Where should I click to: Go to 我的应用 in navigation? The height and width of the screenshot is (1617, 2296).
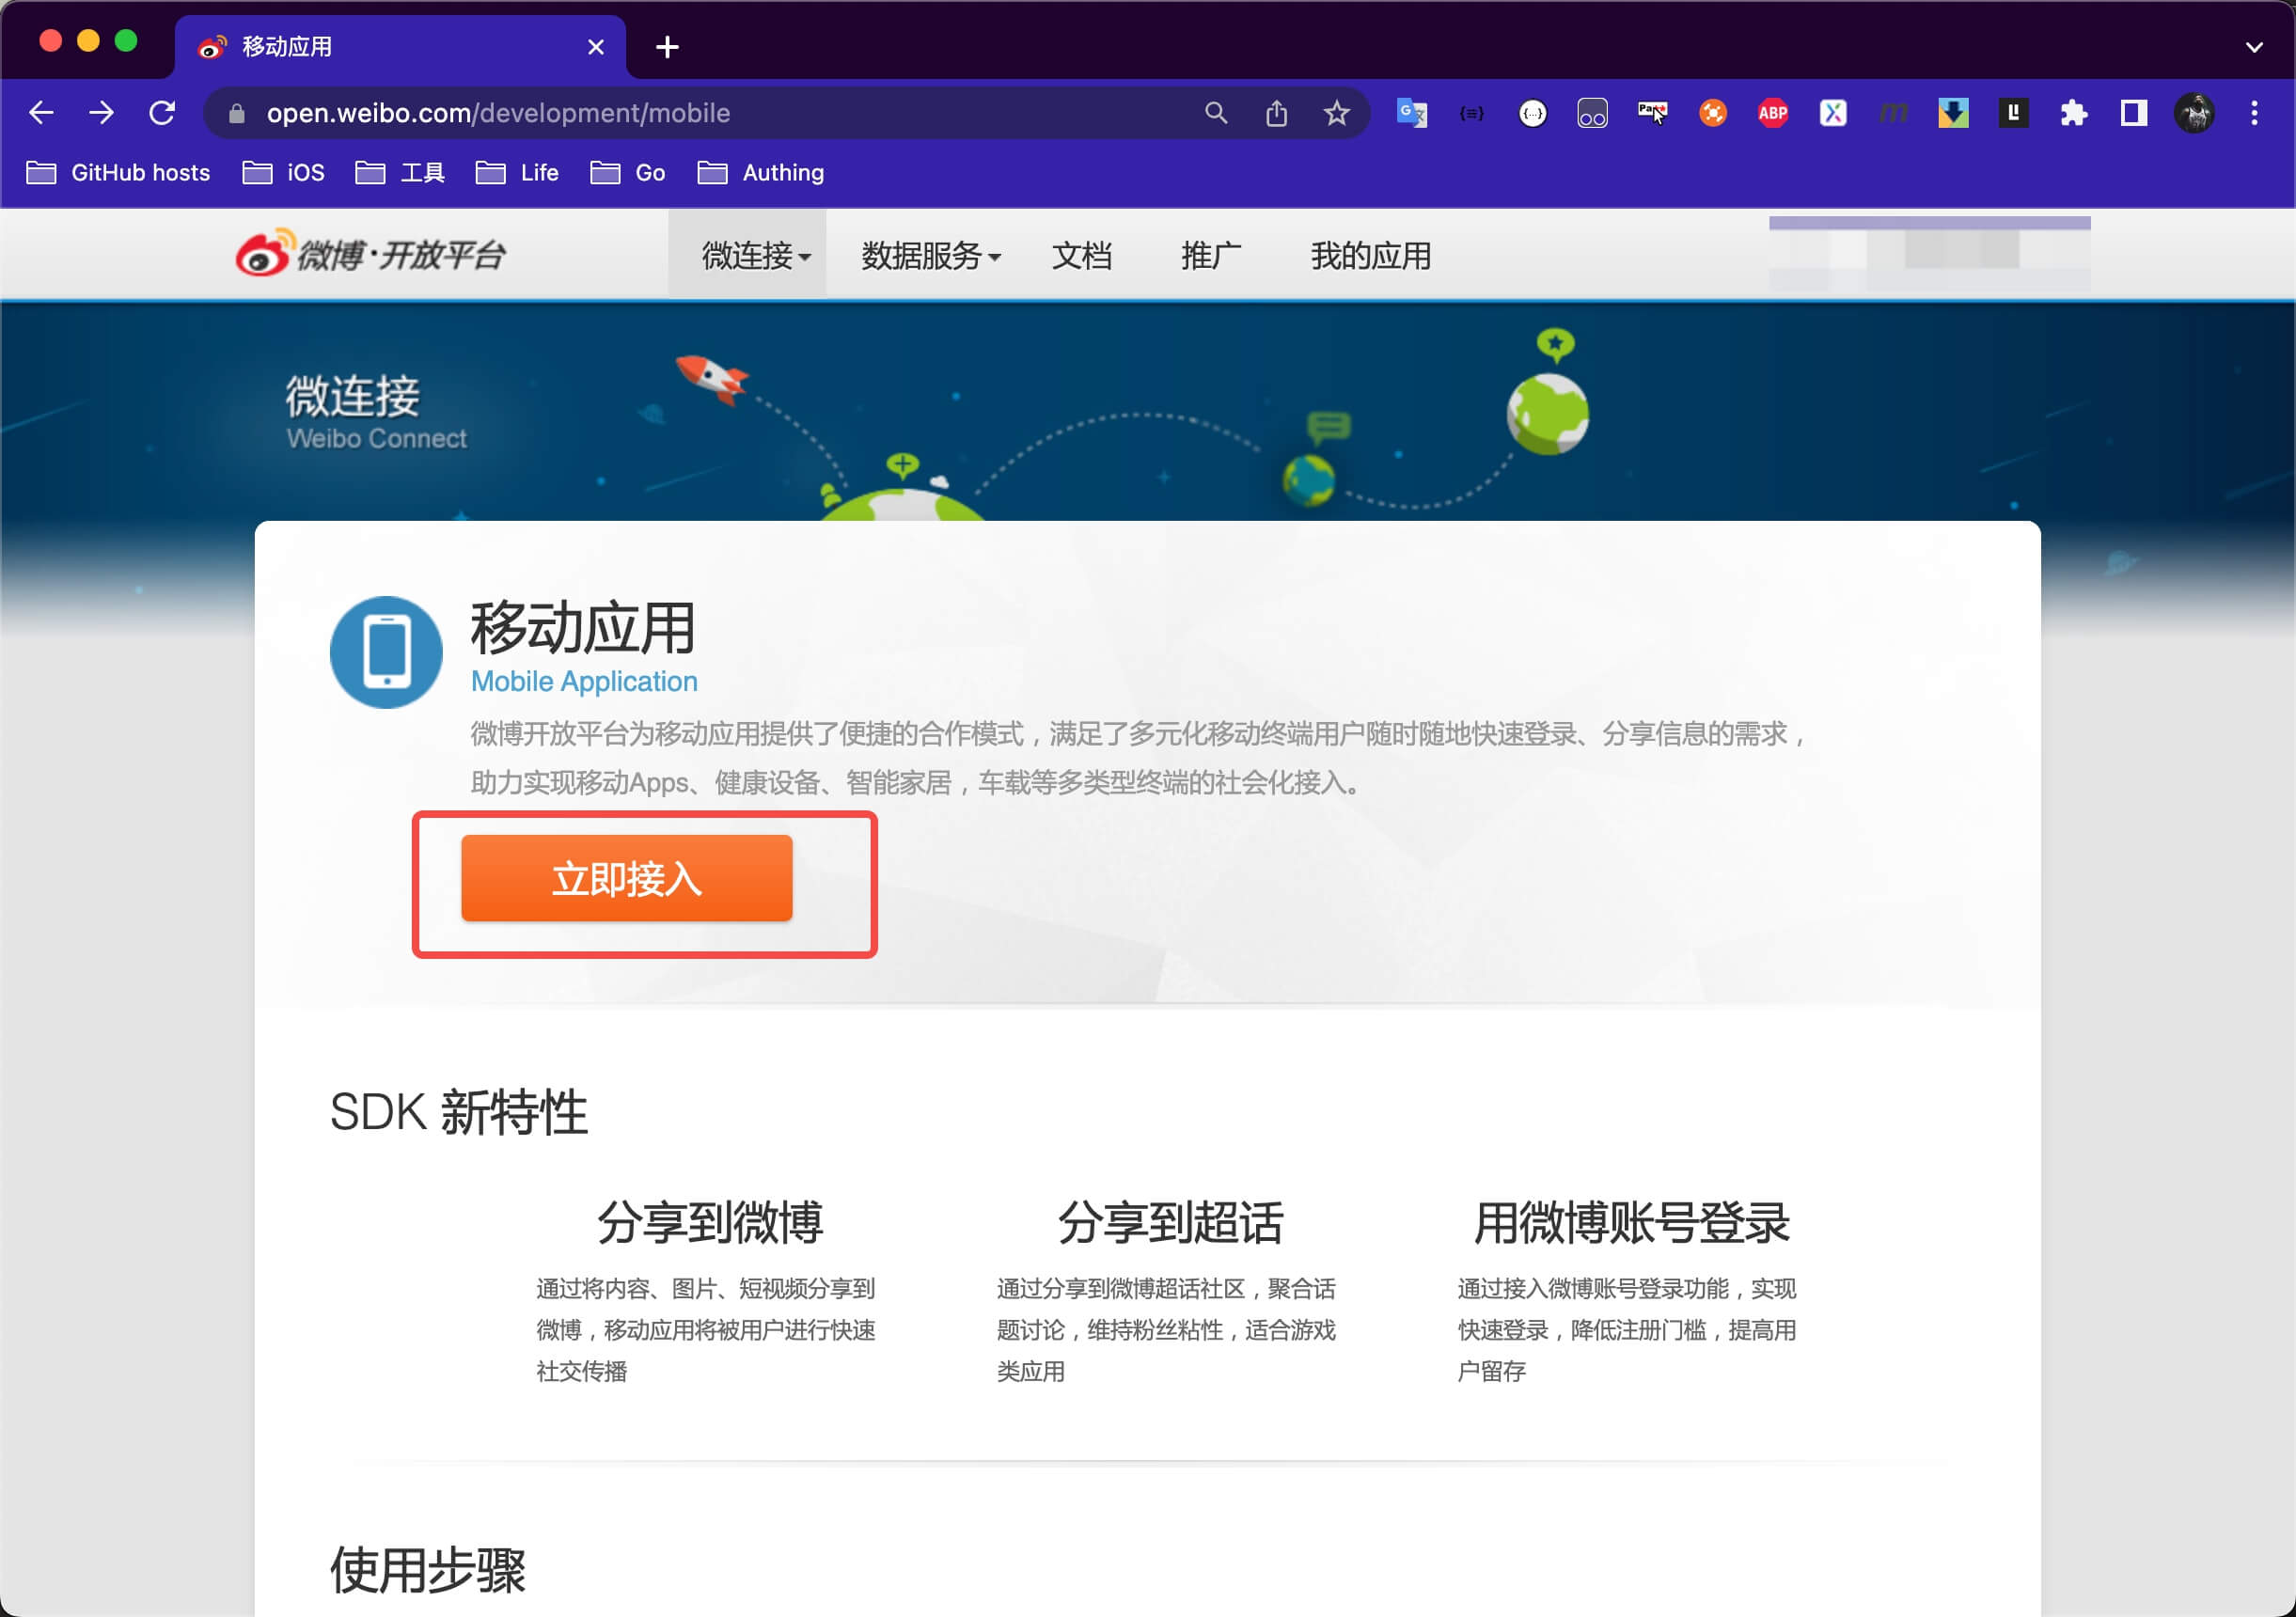pyautogui.click(x=1370, y=256)
